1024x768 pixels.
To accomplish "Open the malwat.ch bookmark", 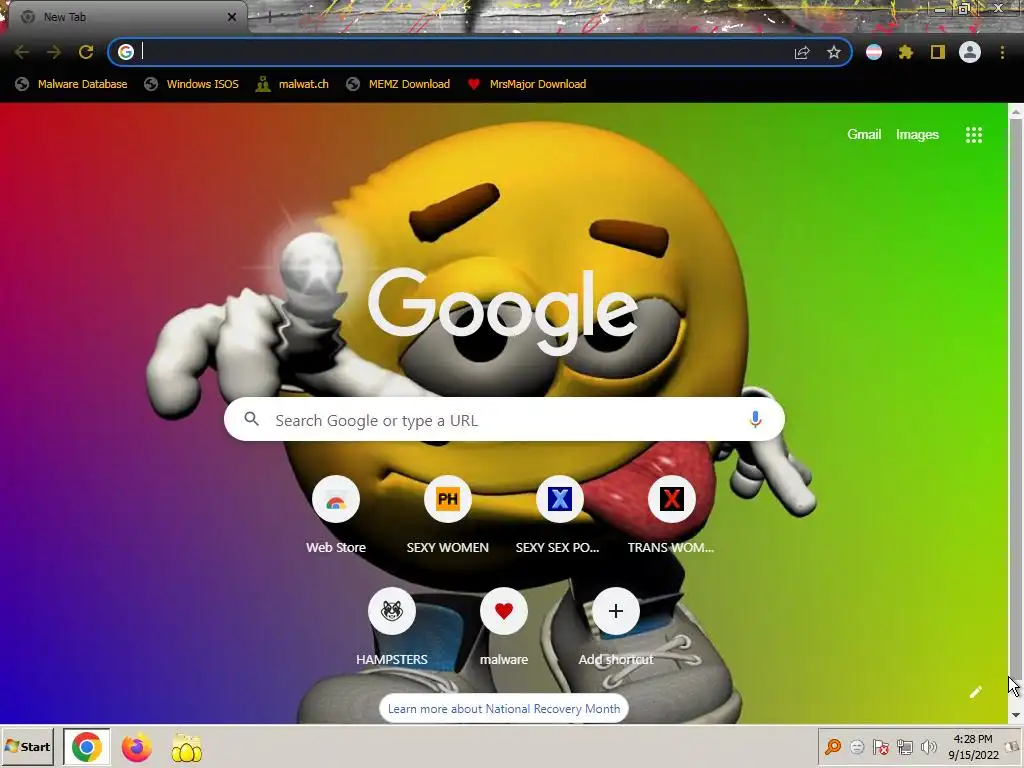I will 292,84.
